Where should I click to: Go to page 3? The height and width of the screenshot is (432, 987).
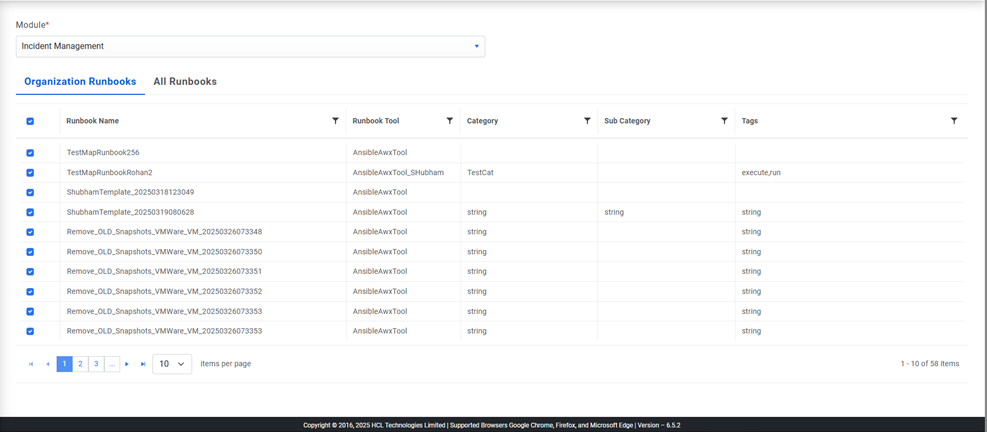click(96, 364)
